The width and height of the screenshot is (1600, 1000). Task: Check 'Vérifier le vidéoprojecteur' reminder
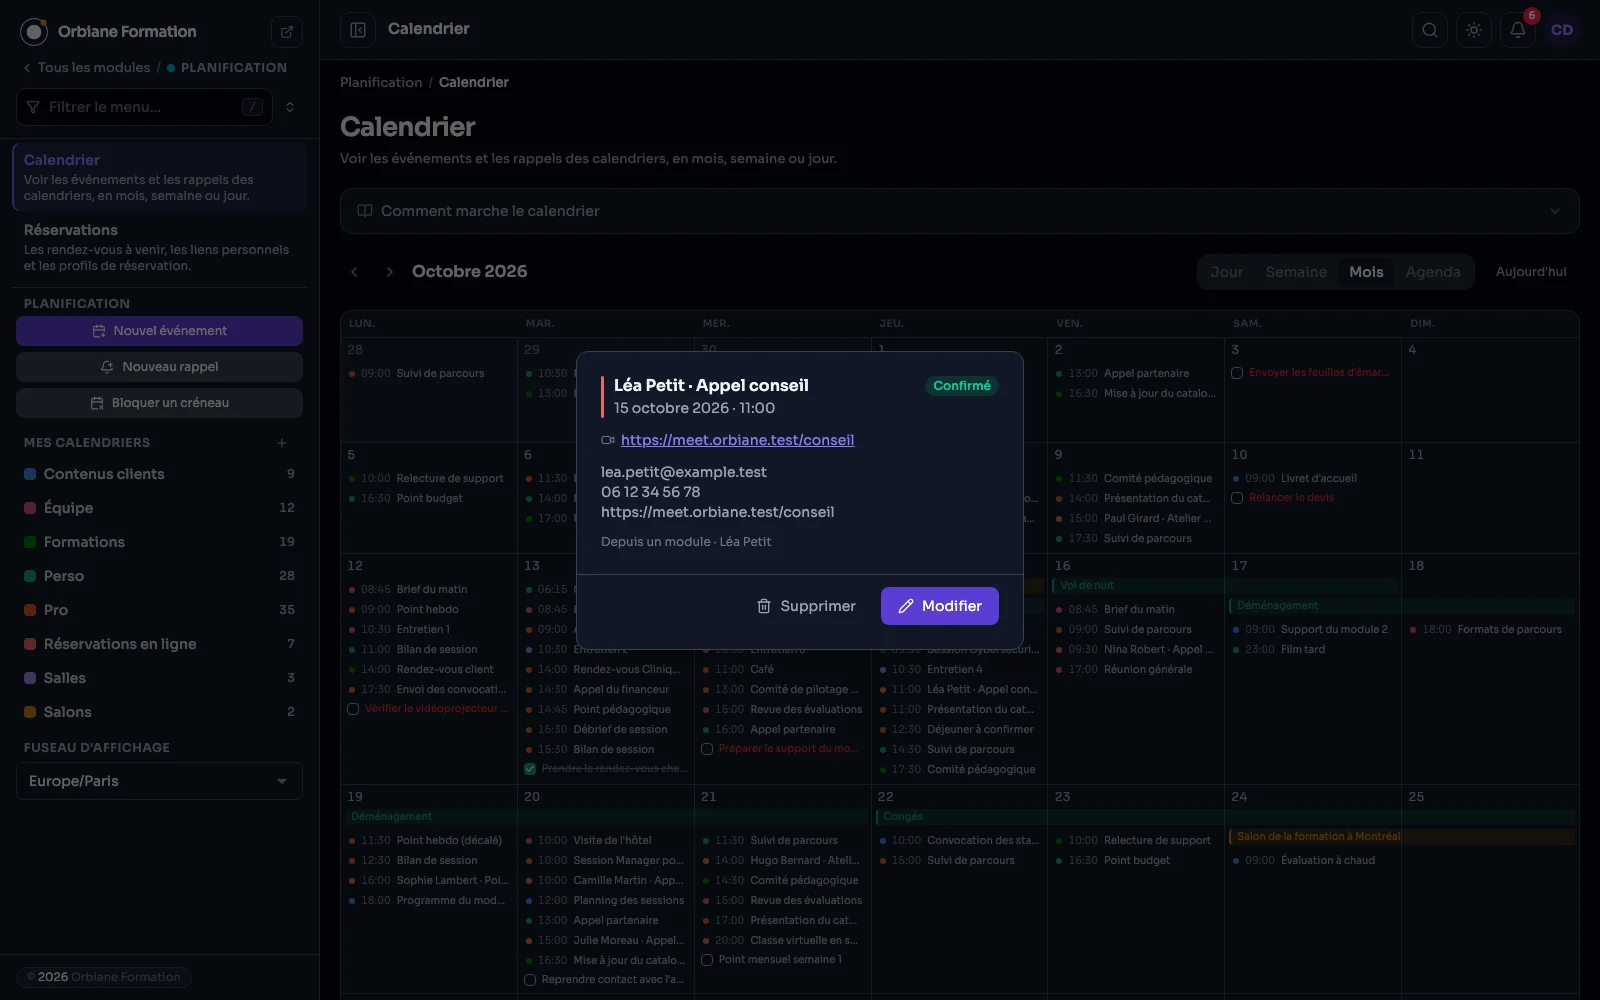(353, 709)
